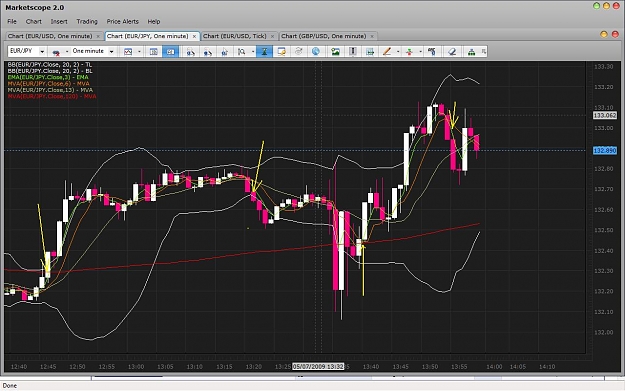Click the green EMA(EUR/JPY.Close,3) legend
This screenshot has height=391, width=625.
click(x=48, y=77)
